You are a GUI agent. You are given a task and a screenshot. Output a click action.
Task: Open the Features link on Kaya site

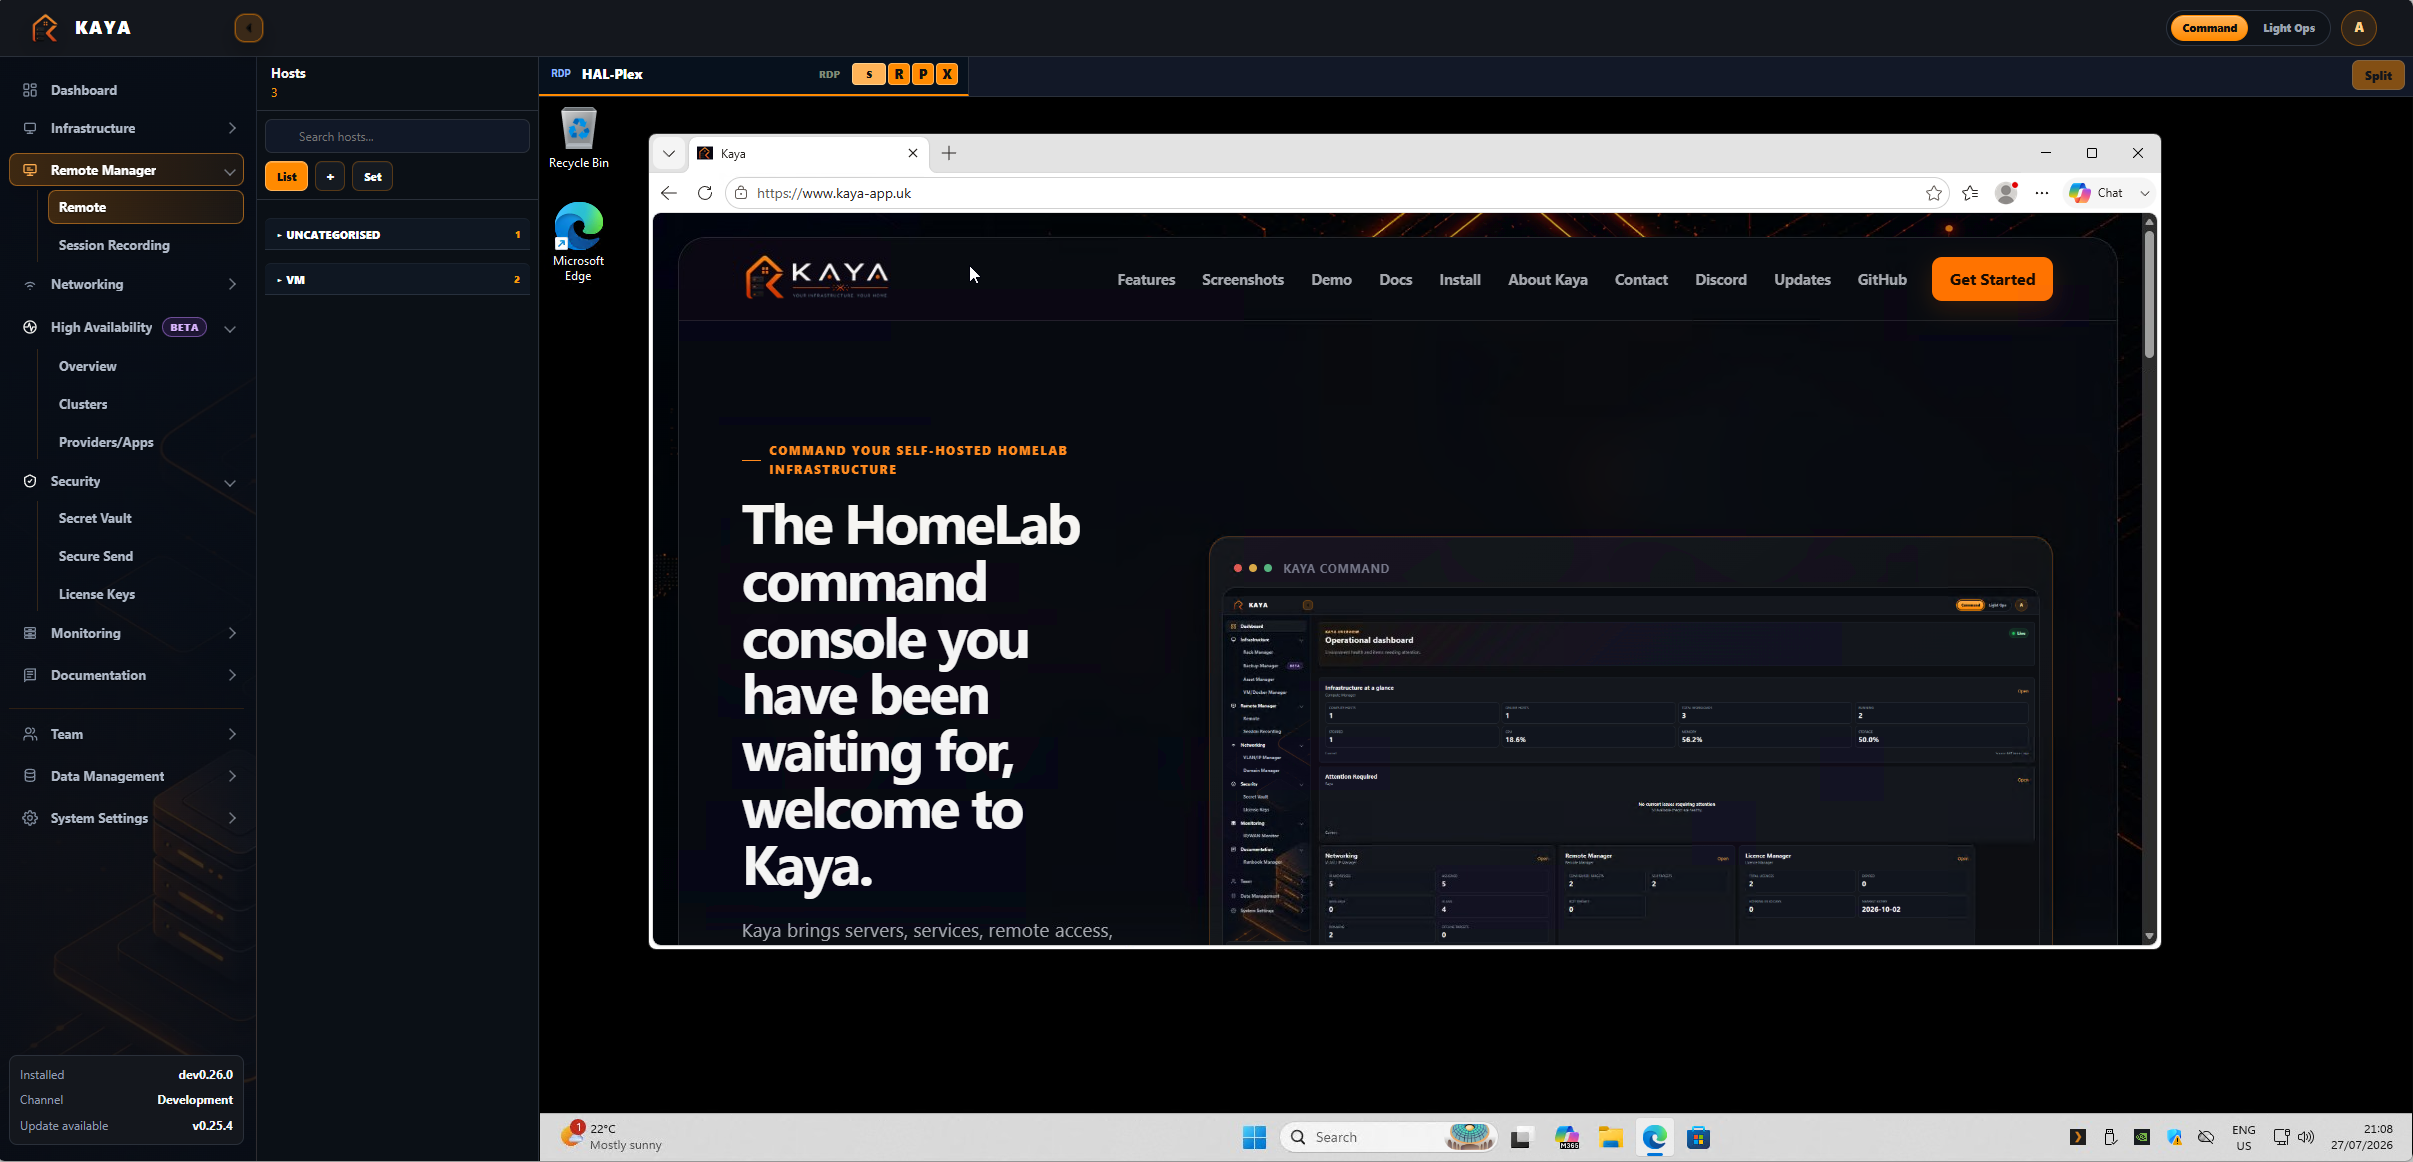click(x=1146, y=280)
